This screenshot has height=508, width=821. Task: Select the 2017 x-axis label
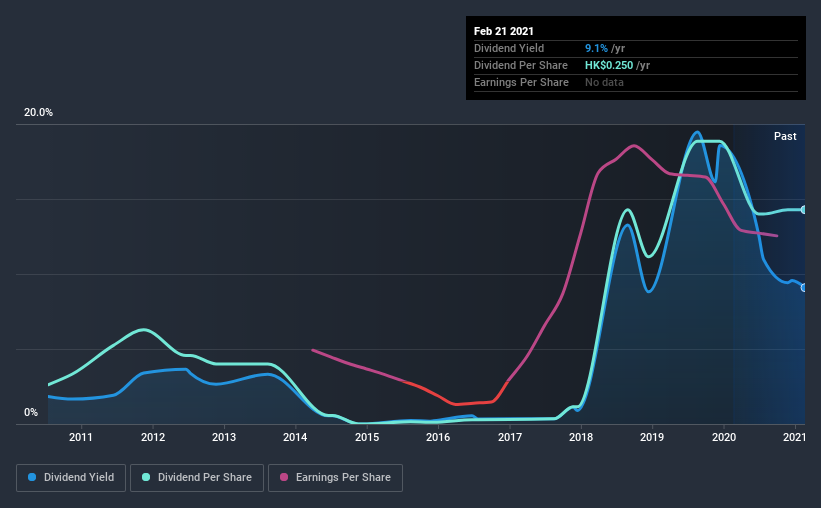coord(510,437)
